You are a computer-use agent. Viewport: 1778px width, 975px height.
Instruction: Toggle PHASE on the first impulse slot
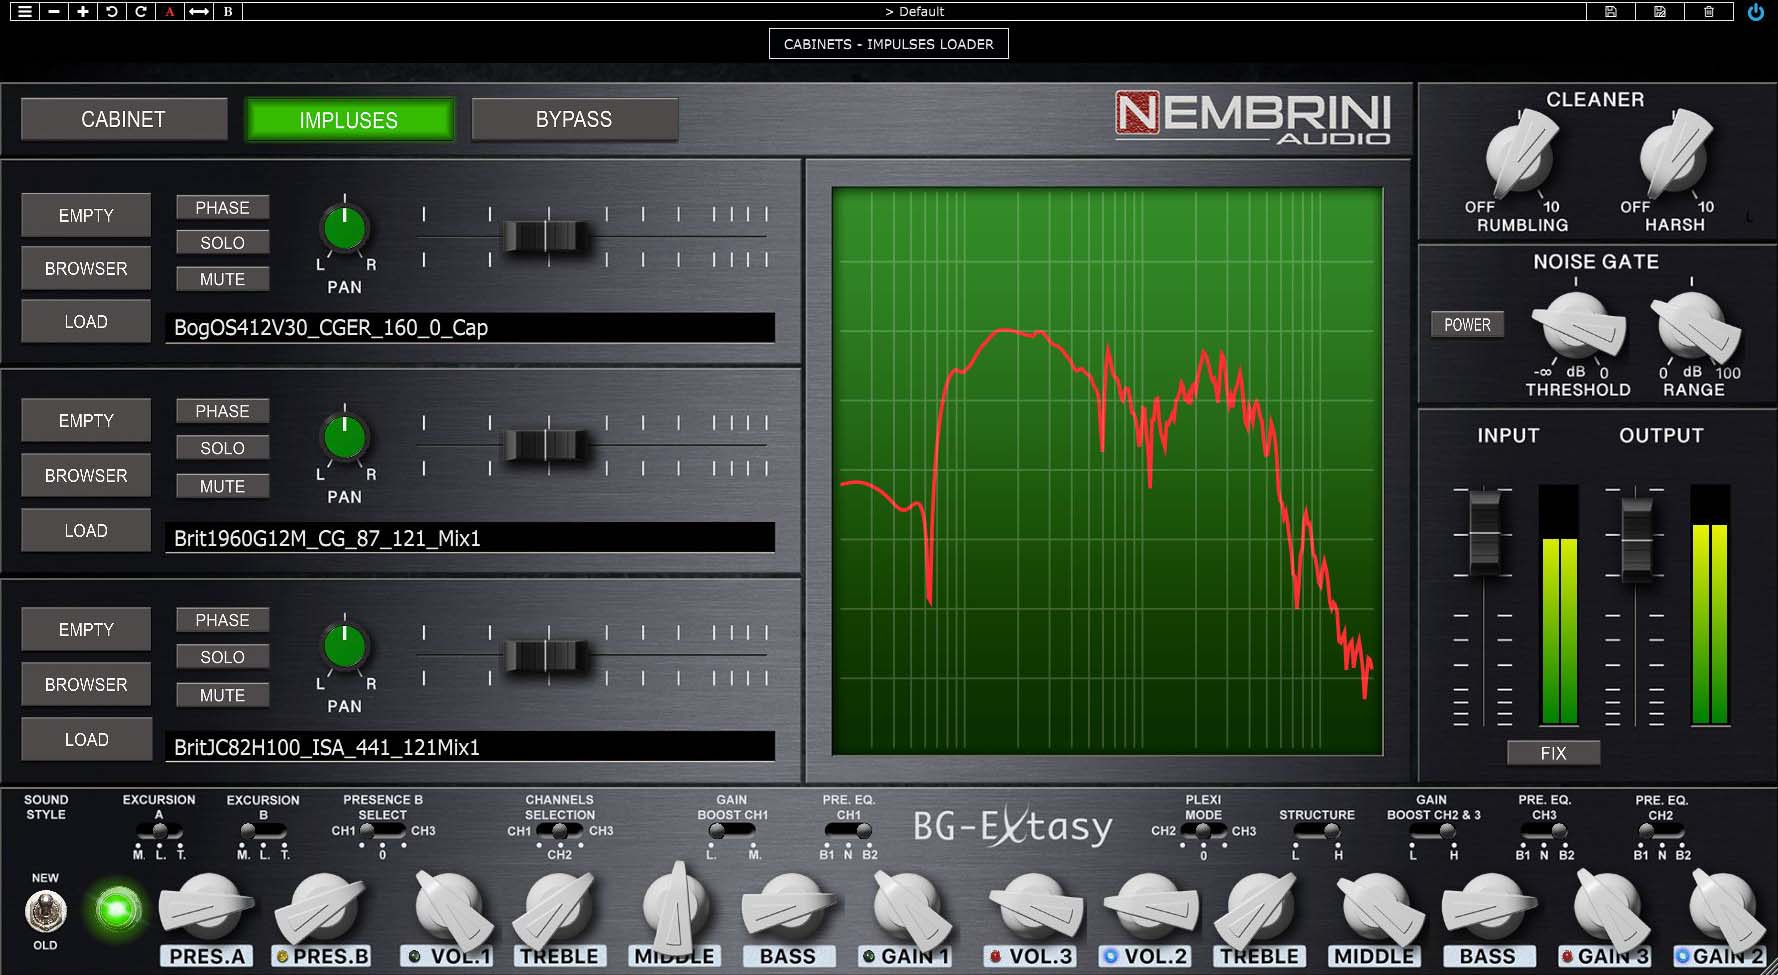click(222, 207)
